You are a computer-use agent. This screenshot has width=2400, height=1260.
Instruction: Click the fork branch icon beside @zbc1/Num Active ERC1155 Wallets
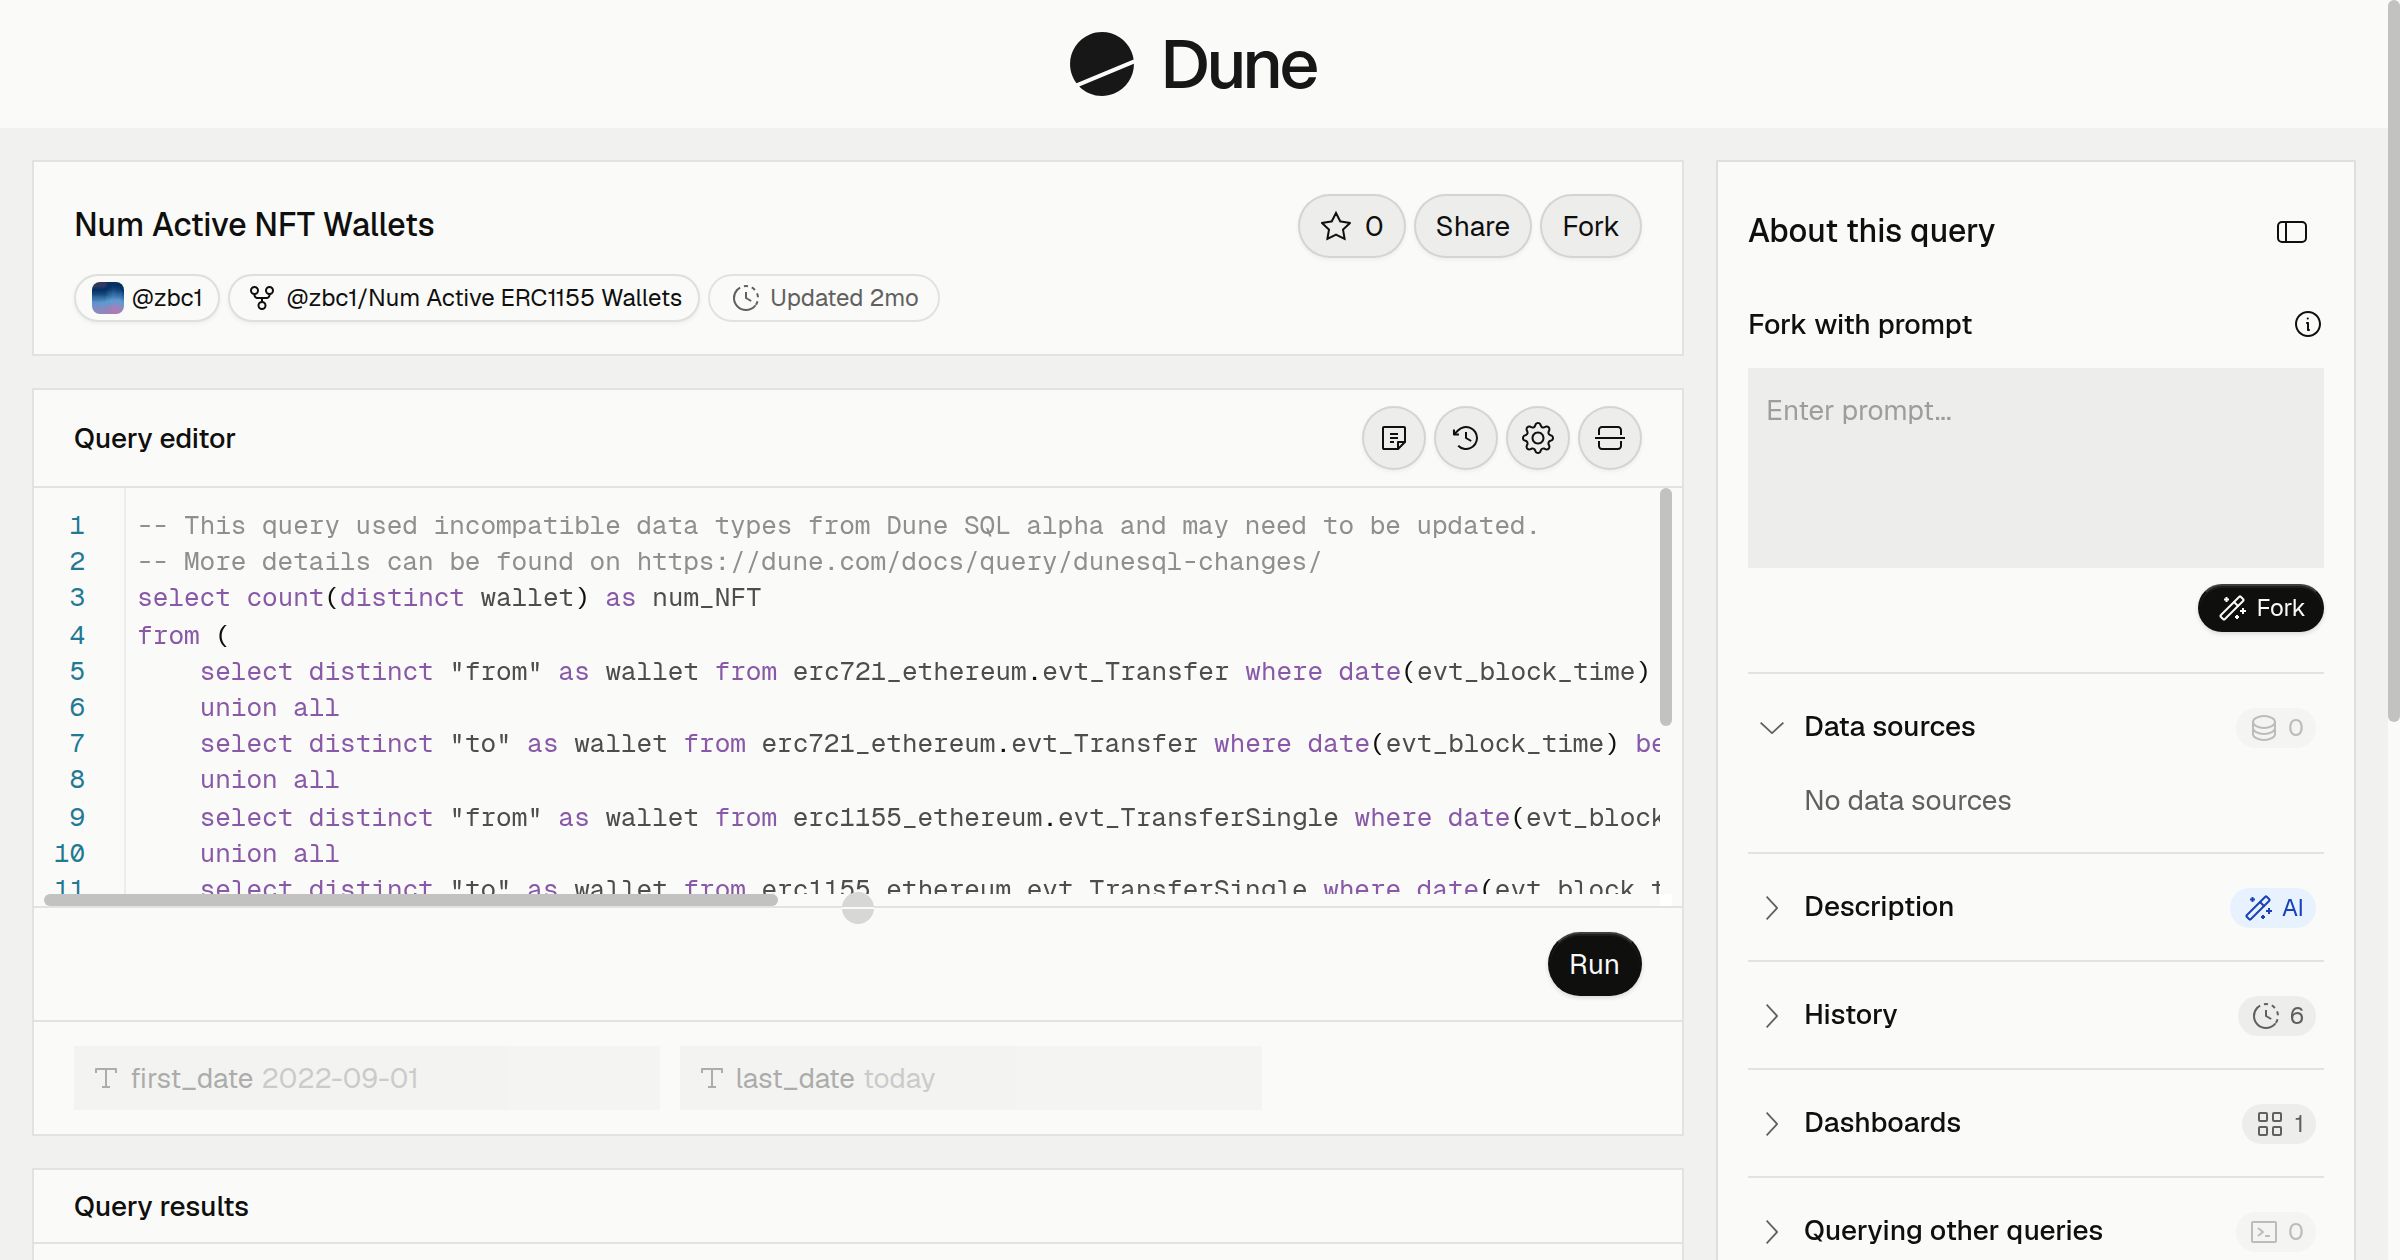point(261,298)
